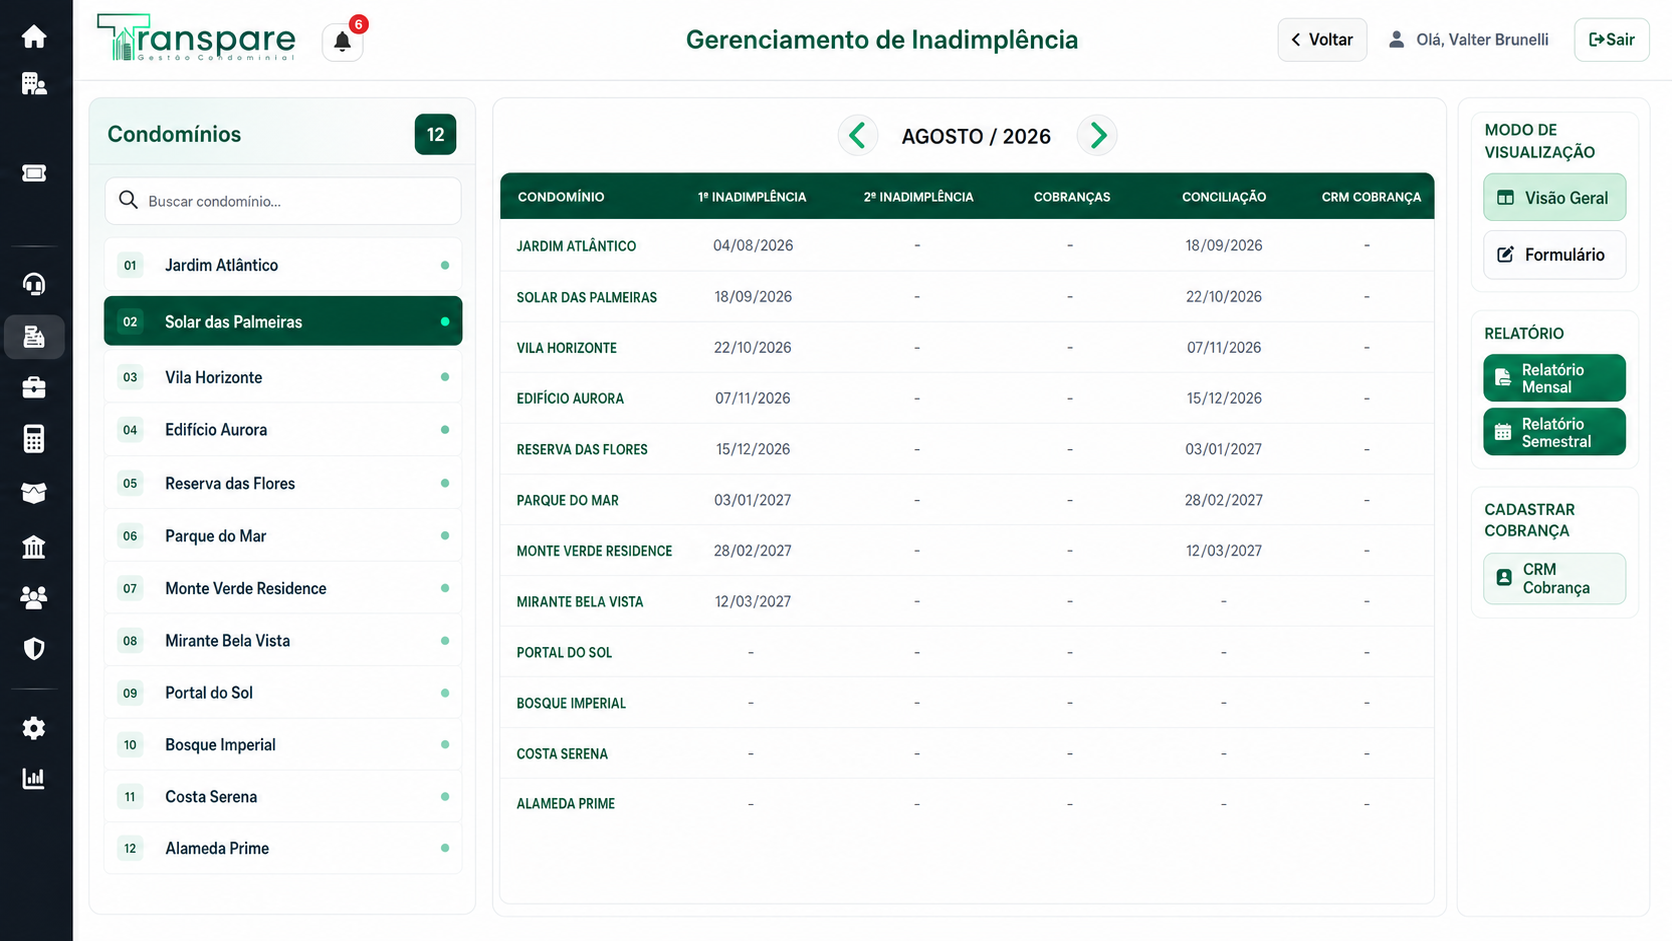
Task: Open the ticket icon in sidebar
Action: click(x=34, y=173)
